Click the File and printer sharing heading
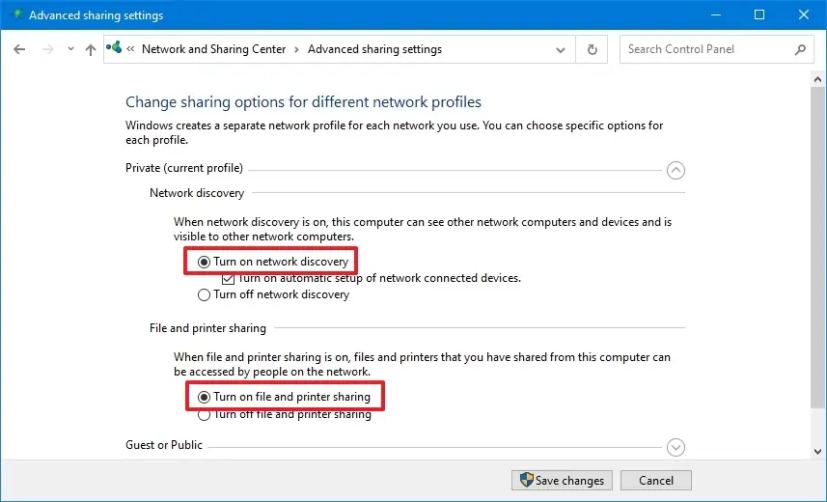Image resolution: width=827 pixels, height=502 pixels. pos(208,328)
